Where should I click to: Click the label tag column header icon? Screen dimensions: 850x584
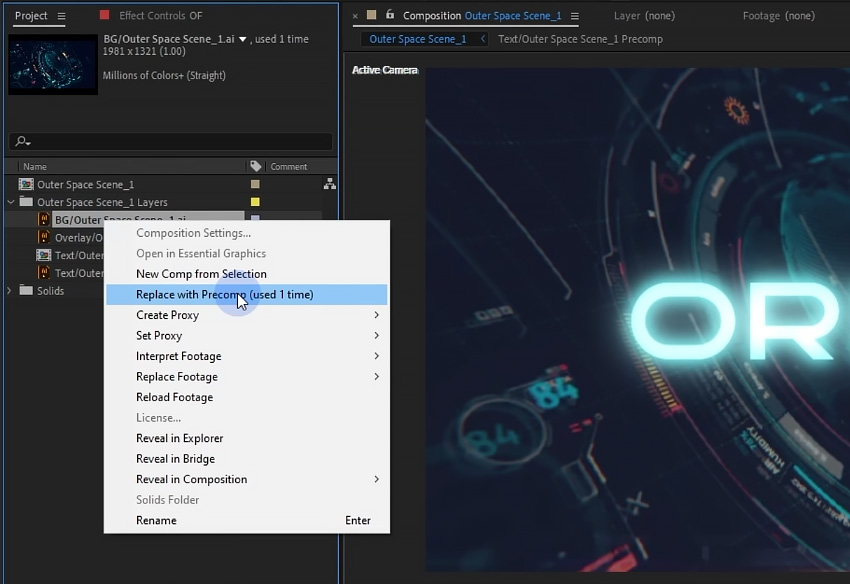tap(255, 166)
